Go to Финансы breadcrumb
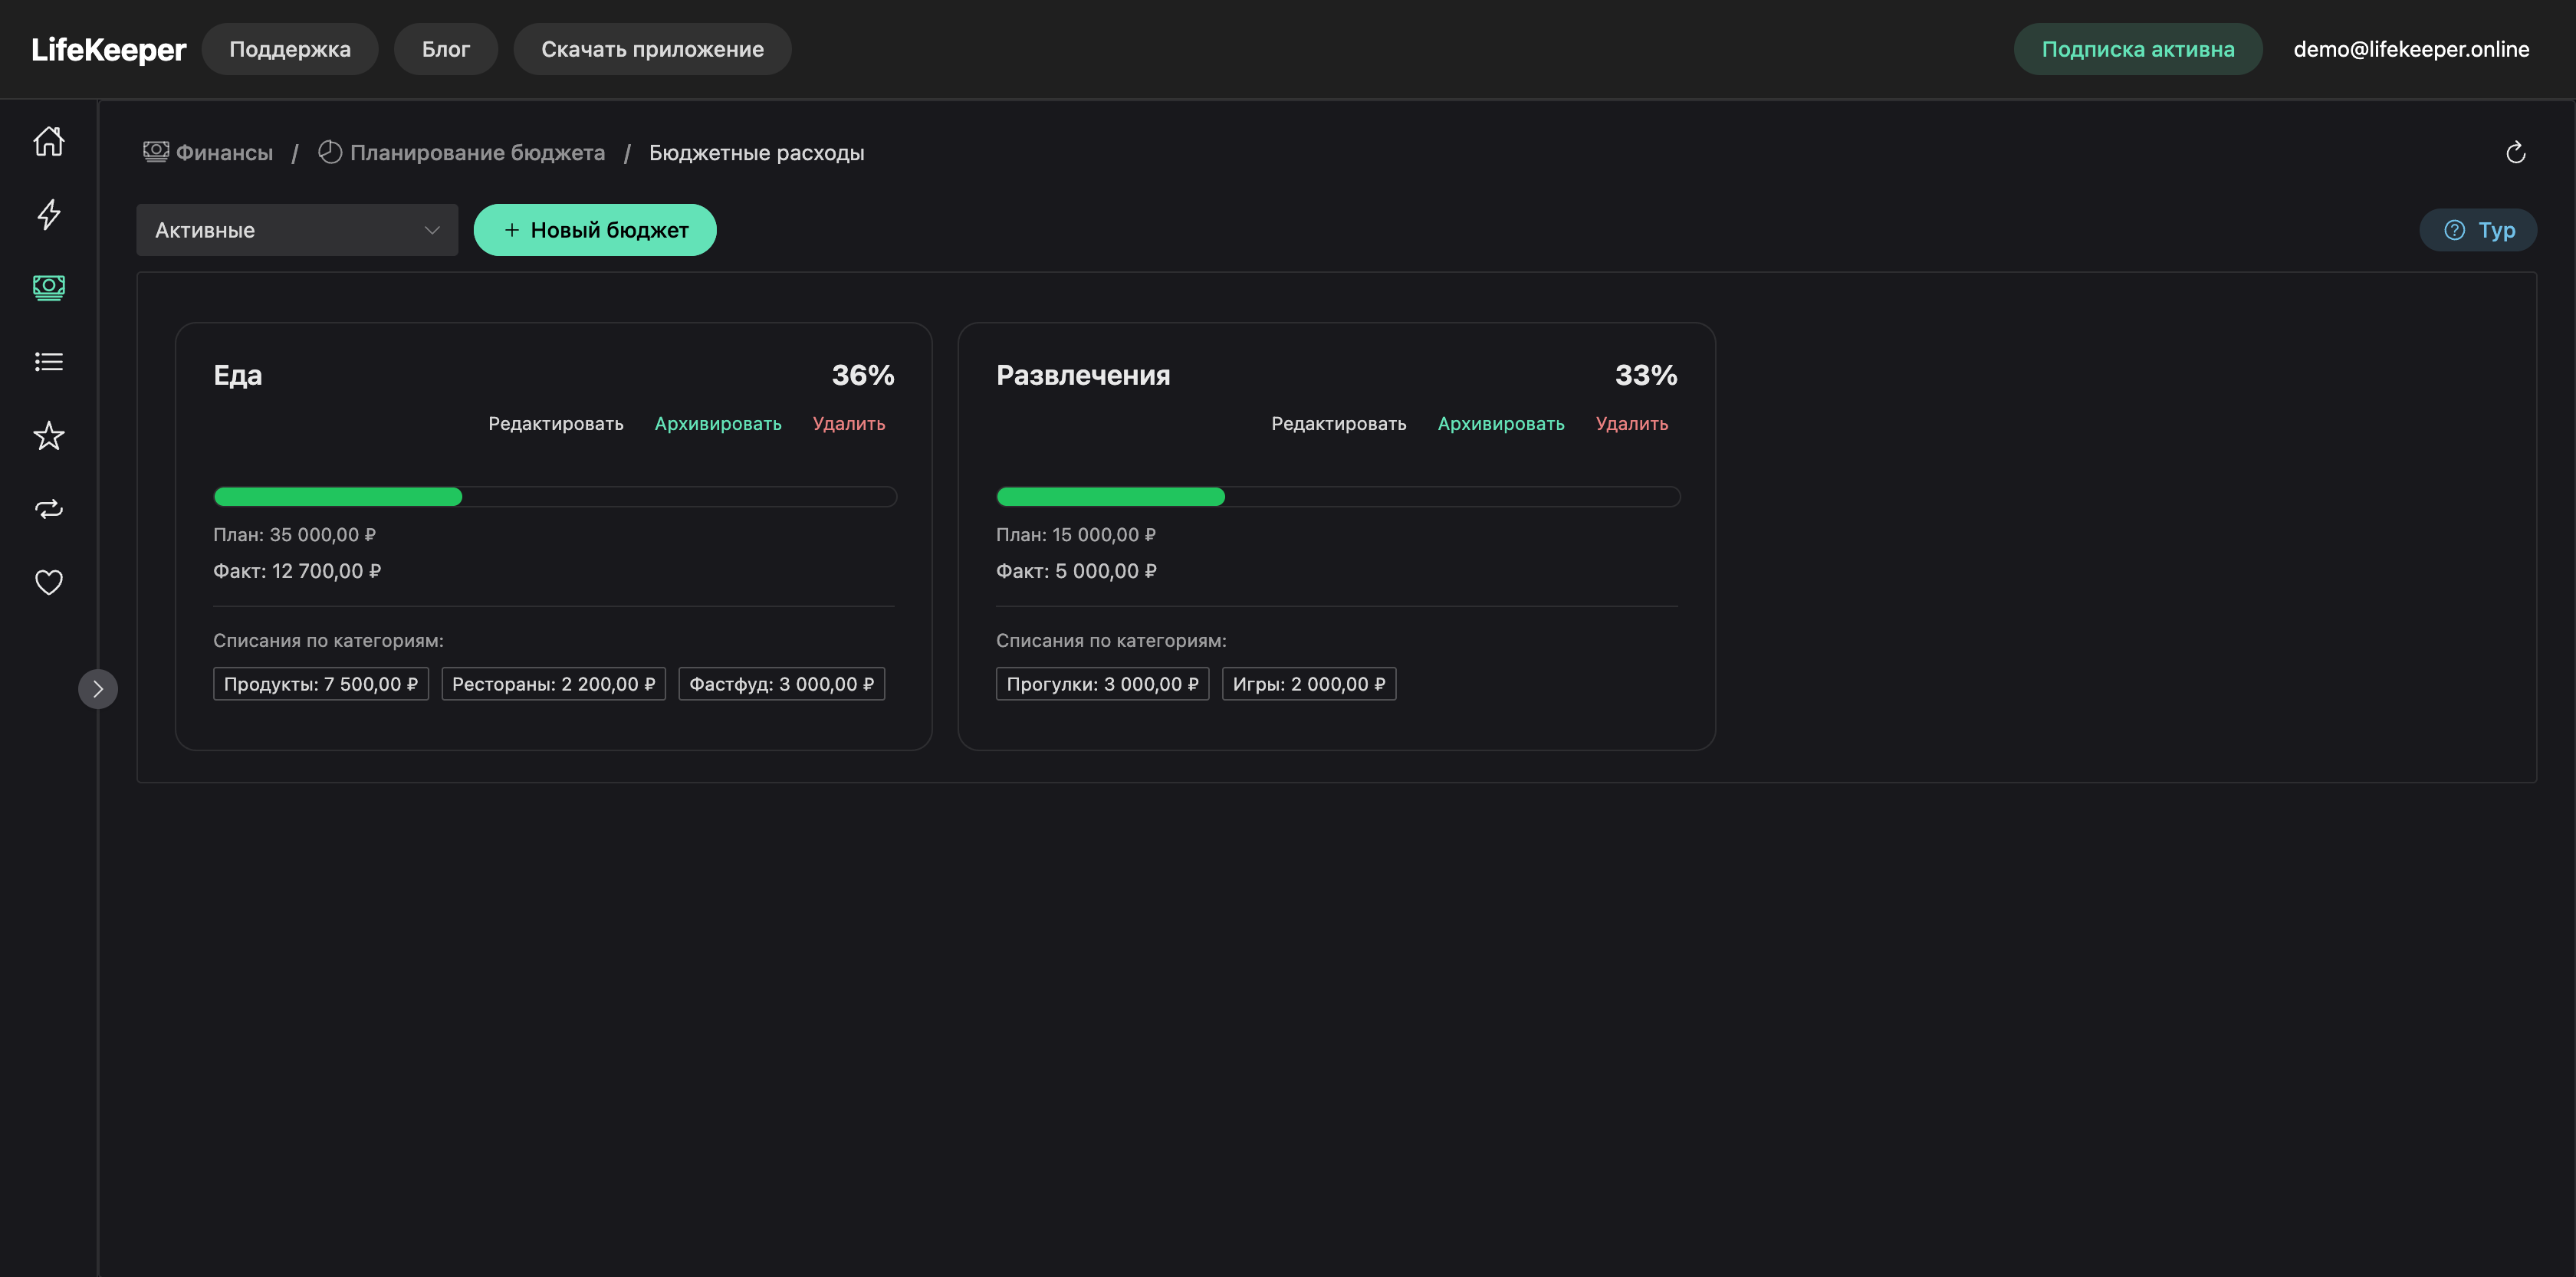This screenshot has width=2576, height=1277. coord(208,152)
